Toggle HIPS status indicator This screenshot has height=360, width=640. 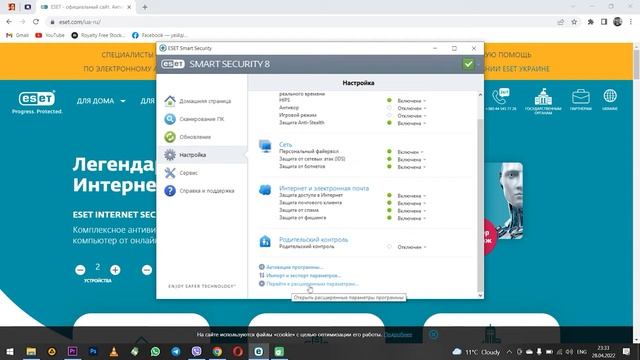pyautogui.click(x=389, y=100)
